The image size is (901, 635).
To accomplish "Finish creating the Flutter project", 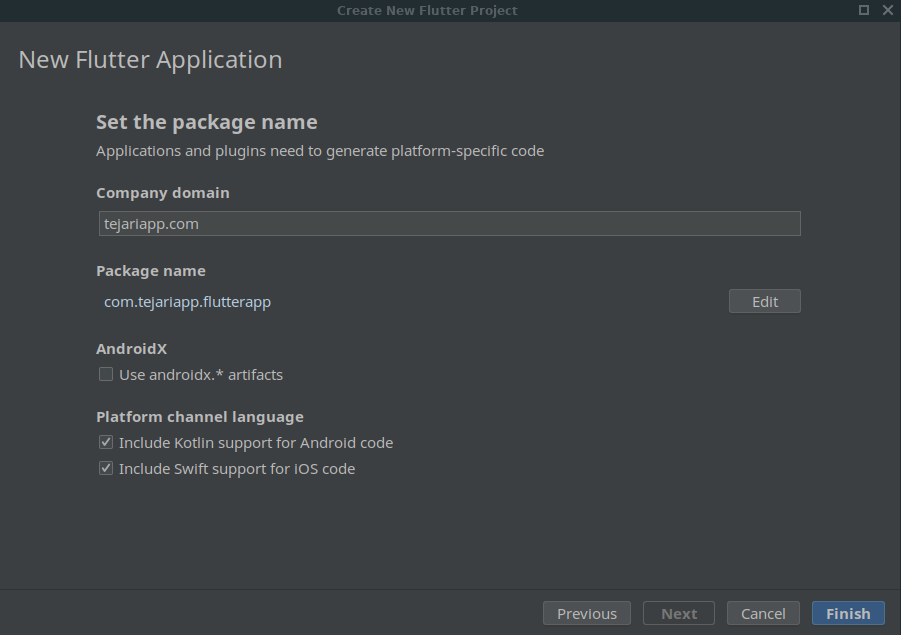I will [848, 613].
